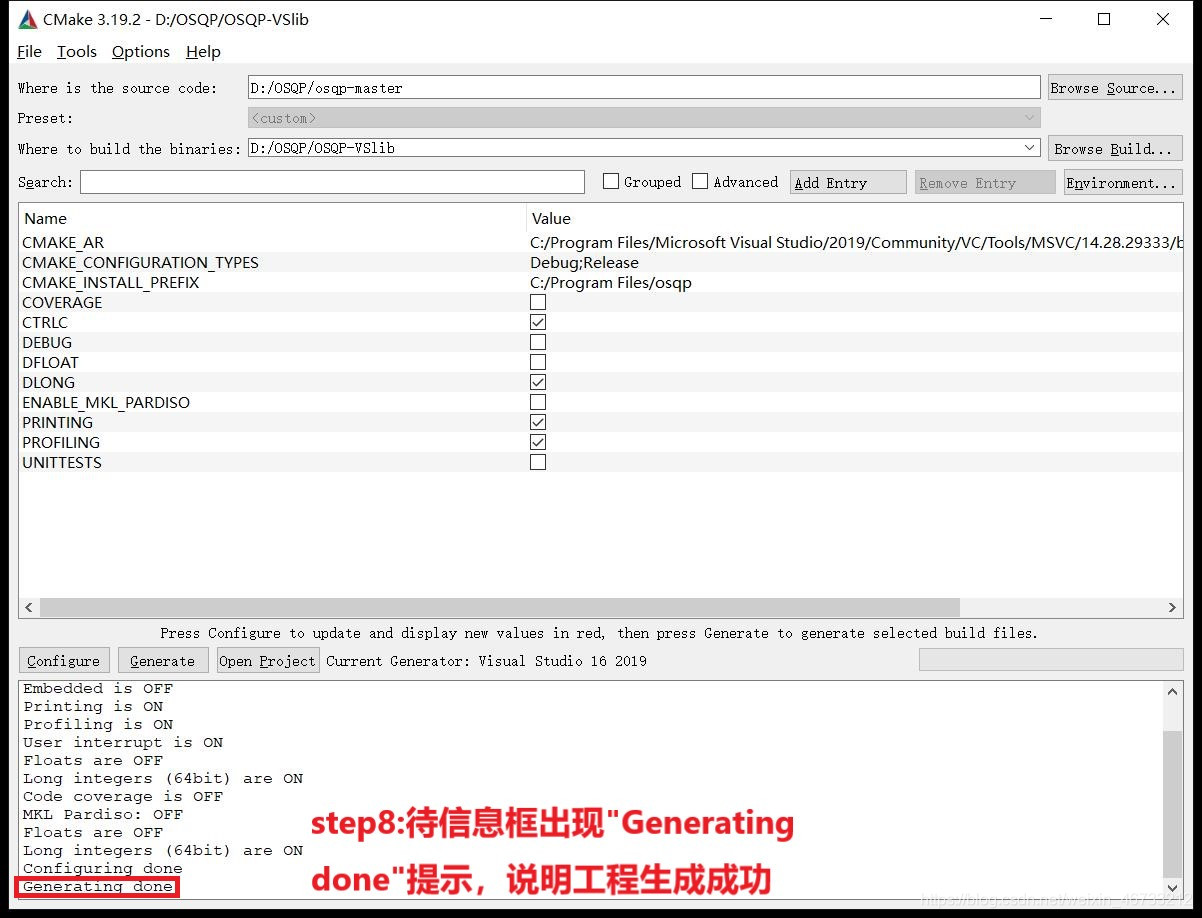Expand the build binaries path dropdown
This screenshot has height=918, width=1202.
[1030, 148]
